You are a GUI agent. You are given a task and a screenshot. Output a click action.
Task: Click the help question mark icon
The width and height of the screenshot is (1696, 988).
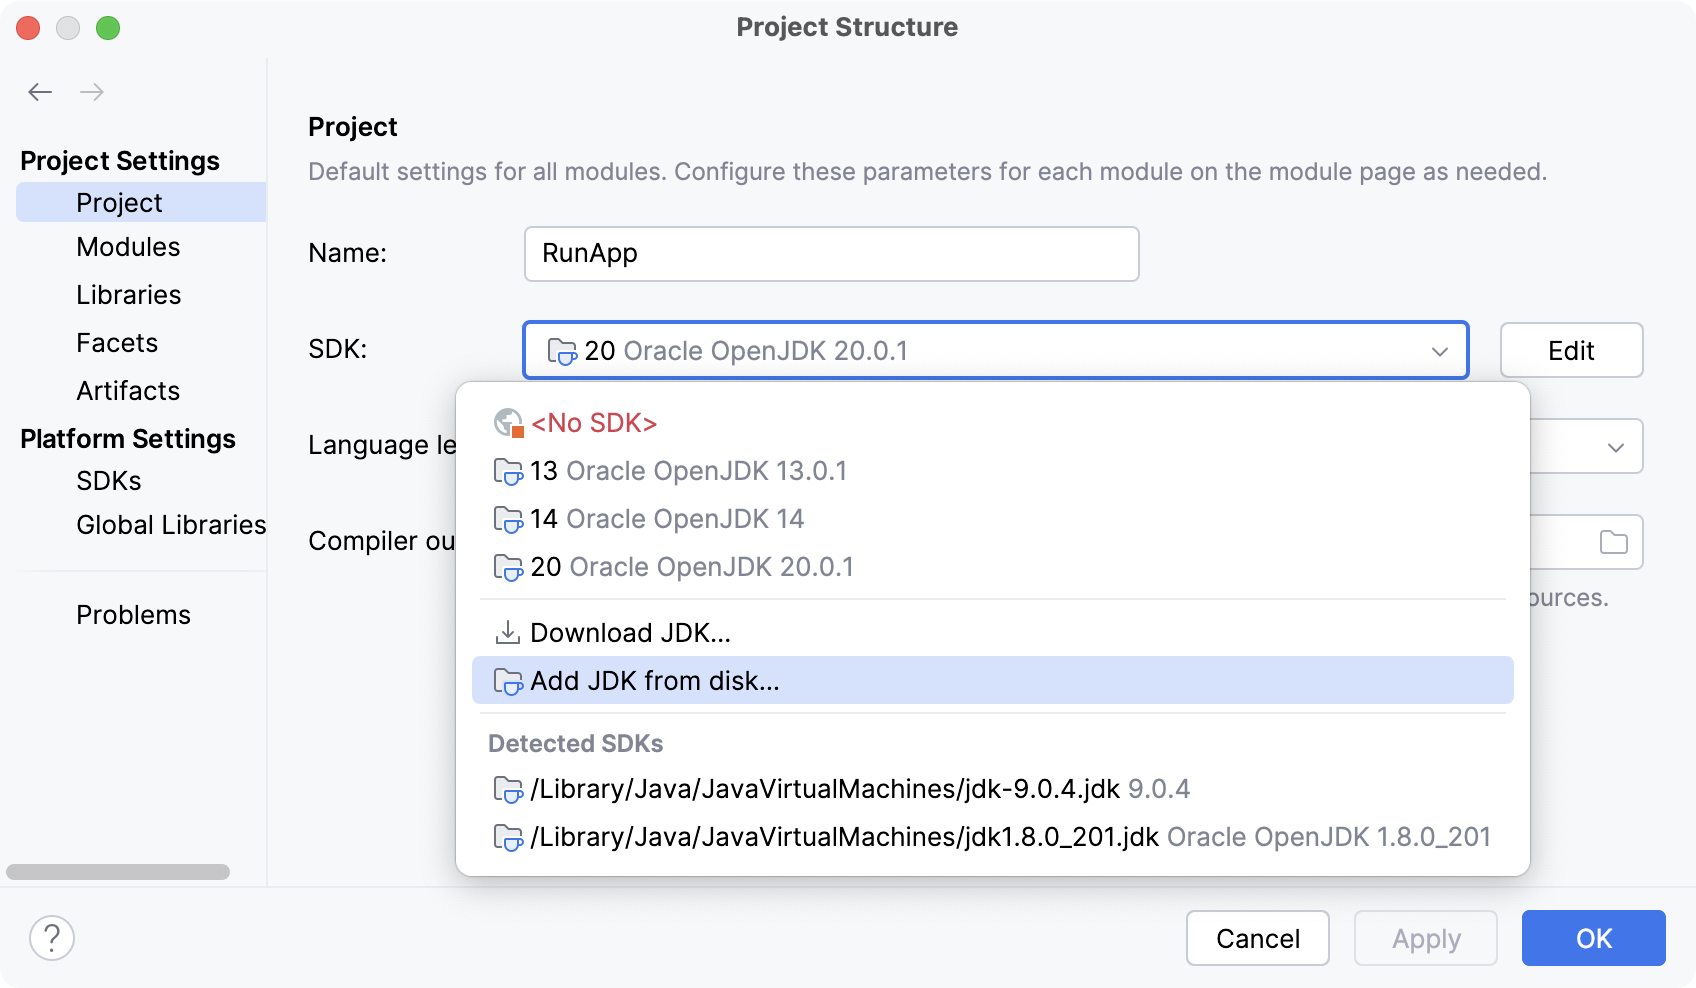coord(51,938)
